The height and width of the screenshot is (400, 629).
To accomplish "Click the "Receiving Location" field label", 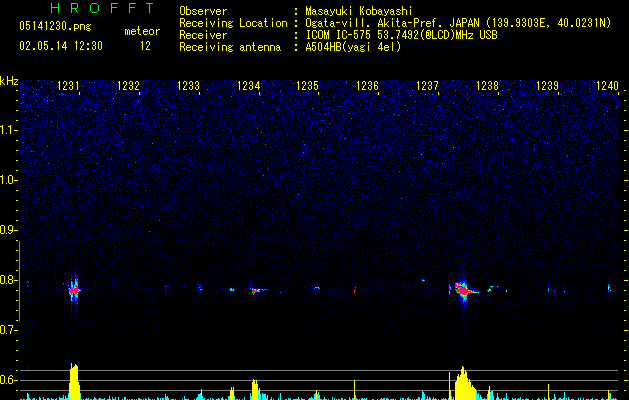I will 233,23.
